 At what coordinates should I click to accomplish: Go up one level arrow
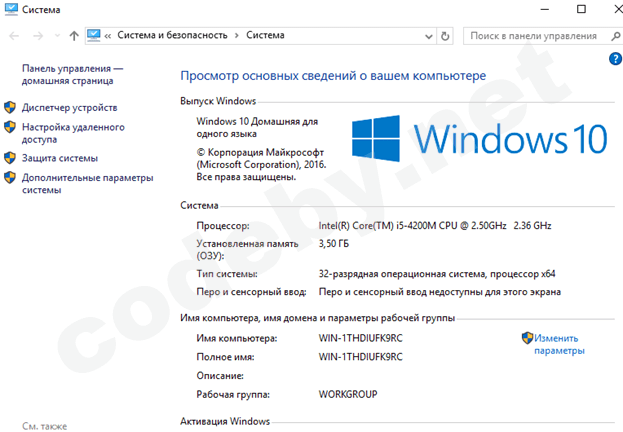click(x=74, y=36)
